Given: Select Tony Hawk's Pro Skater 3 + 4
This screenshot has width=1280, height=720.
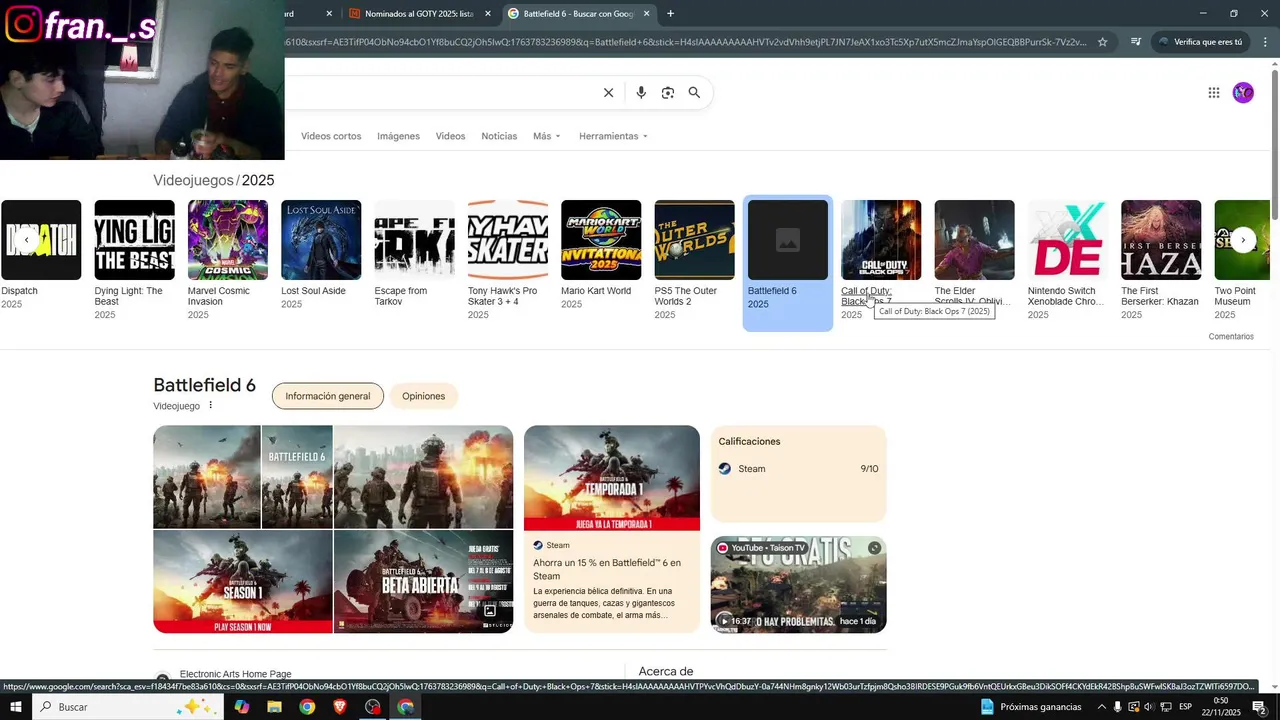Looking at the screenshot, I should pos(508,260).
